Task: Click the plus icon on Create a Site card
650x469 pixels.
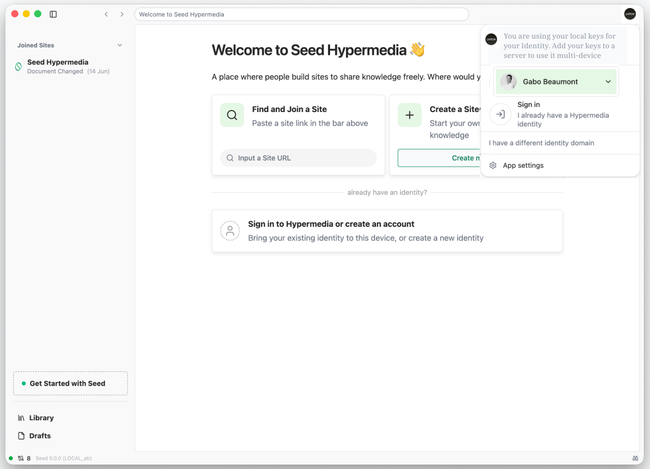Action: point(410,115)
